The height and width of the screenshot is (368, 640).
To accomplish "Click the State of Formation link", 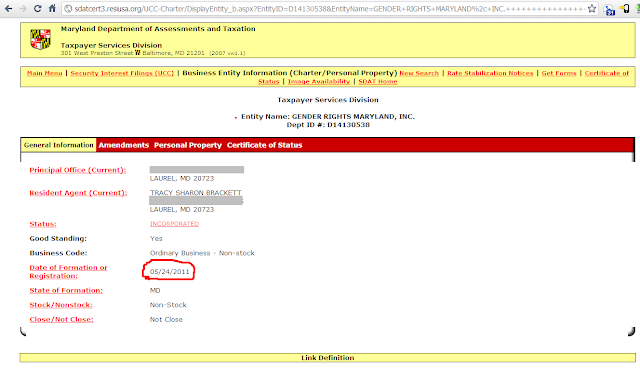I will pos(66,290).
